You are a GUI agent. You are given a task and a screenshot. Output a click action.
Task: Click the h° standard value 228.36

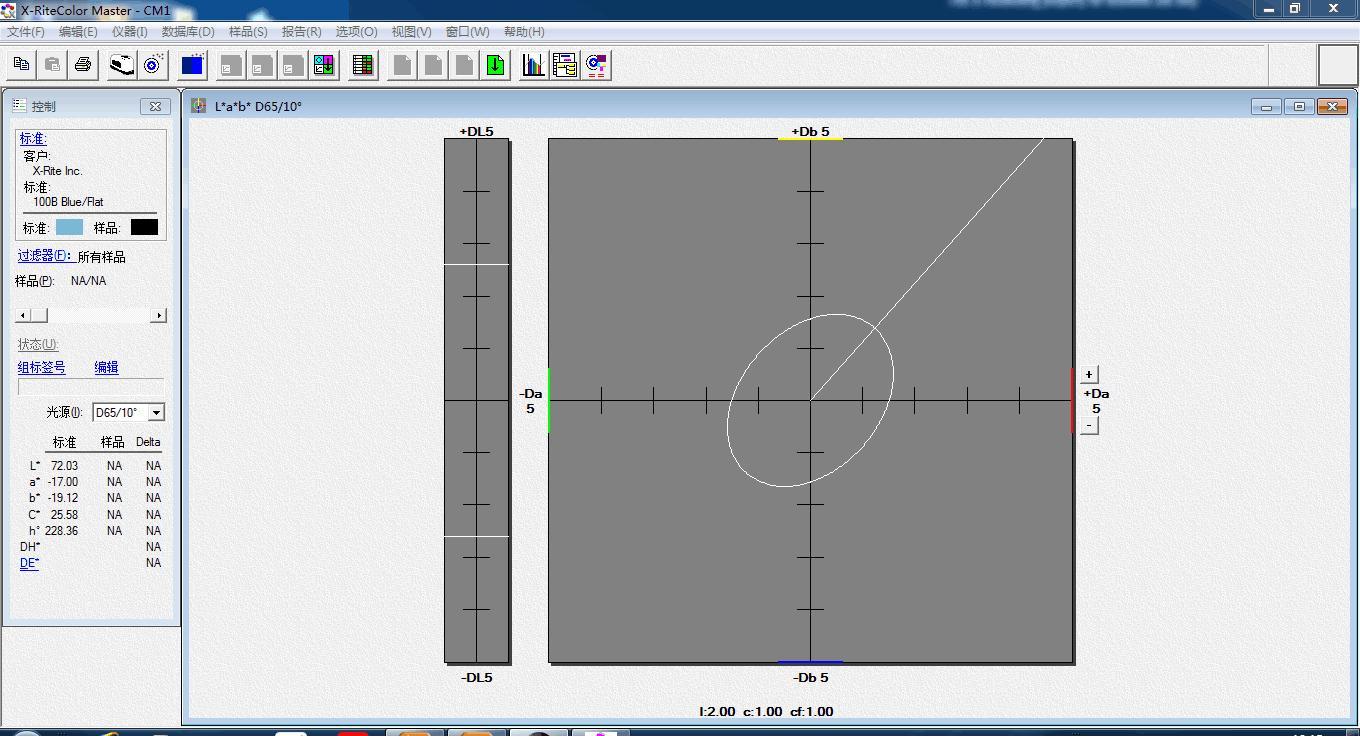click(x=61, y=531)
